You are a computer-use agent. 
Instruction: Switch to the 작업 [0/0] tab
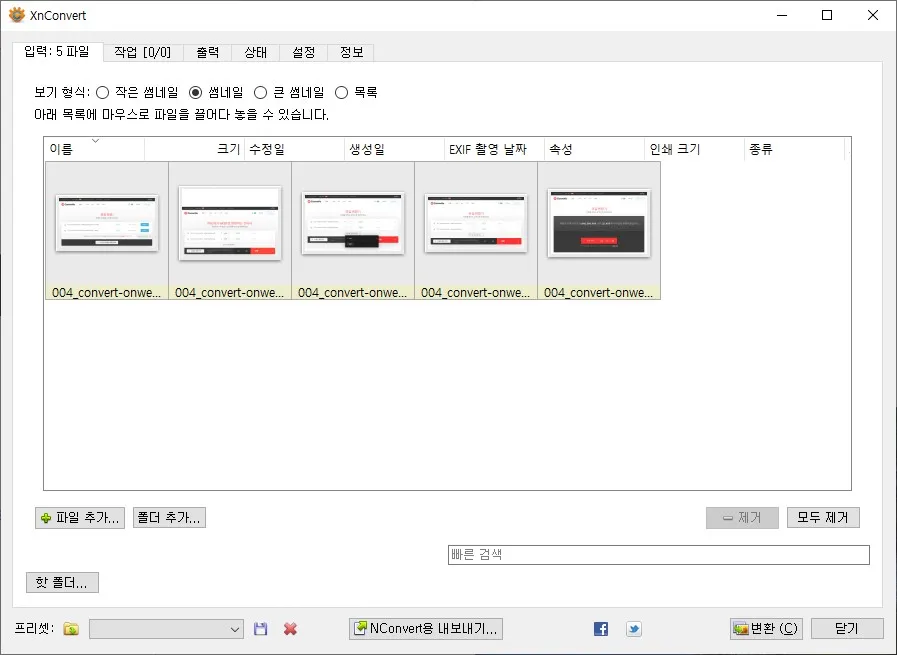142,53
